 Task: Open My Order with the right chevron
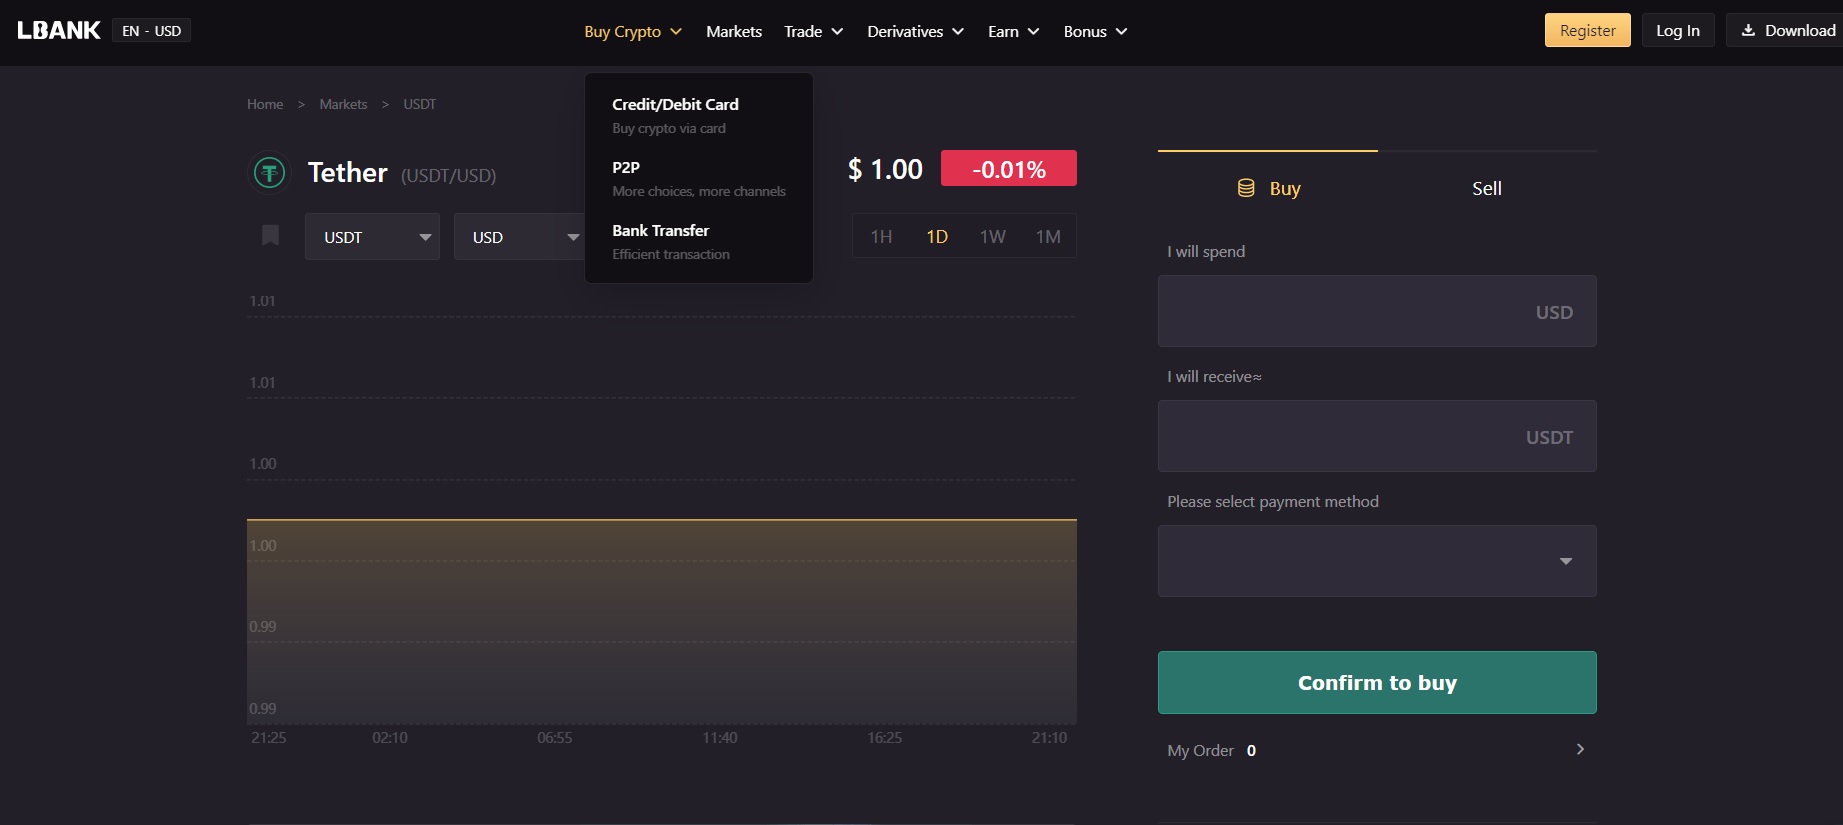click(x=1580, y=749)
